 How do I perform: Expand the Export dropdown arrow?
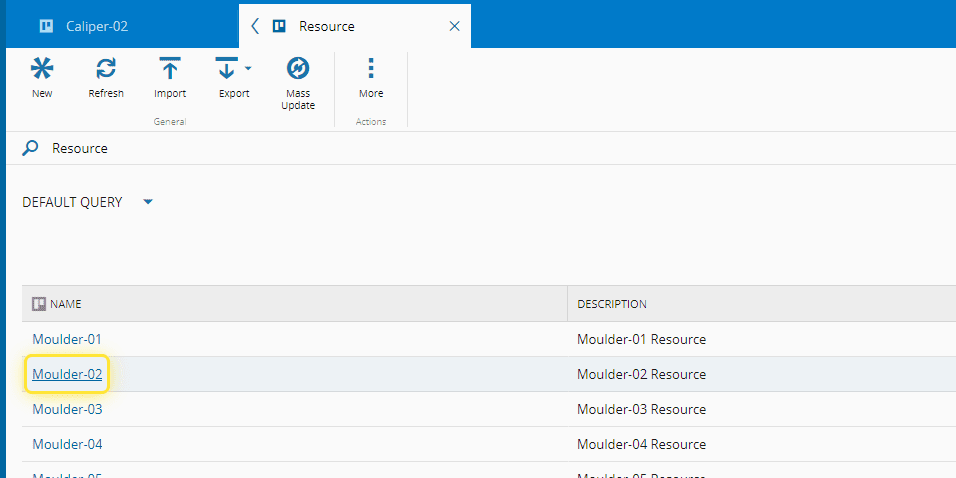(248, 69)
